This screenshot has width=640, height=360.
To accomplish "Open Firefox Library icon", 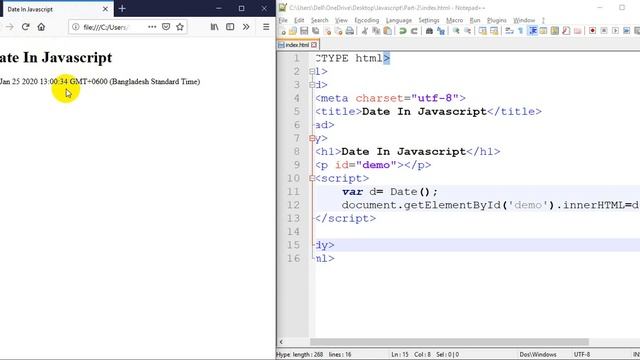I will [214, 27].
